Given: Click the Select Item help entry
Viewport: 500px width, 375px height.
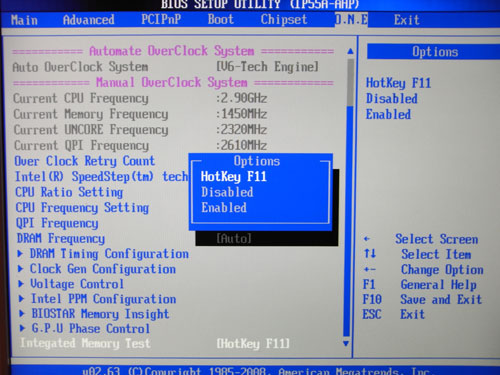Looking at the screenshot, I should point(418,254).
